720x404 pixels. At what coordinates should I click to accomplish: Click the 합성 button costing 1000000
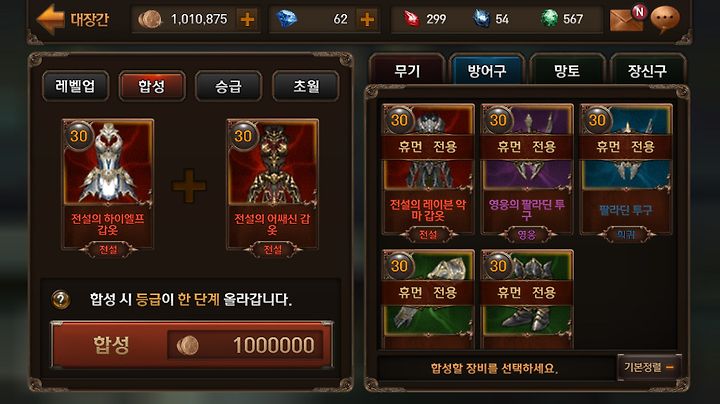[191, 345]
